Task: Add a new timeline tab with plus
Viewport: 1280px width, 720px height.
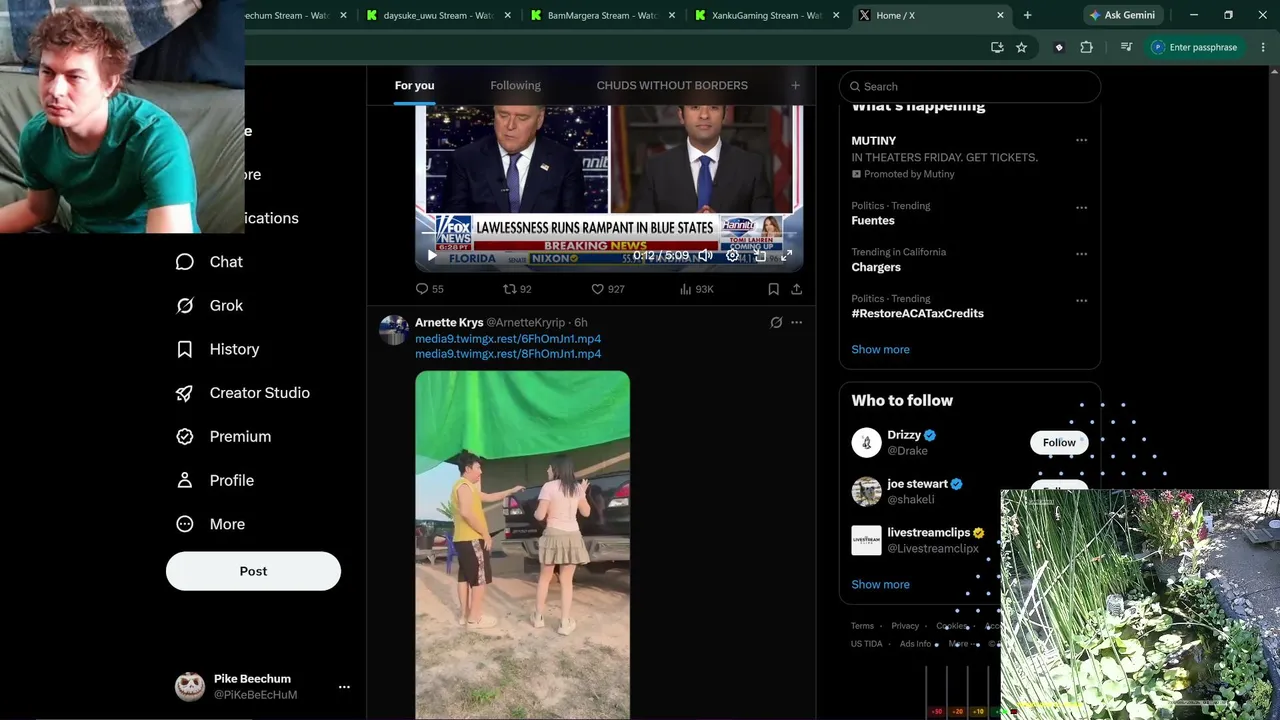Action: click(795, 86)
